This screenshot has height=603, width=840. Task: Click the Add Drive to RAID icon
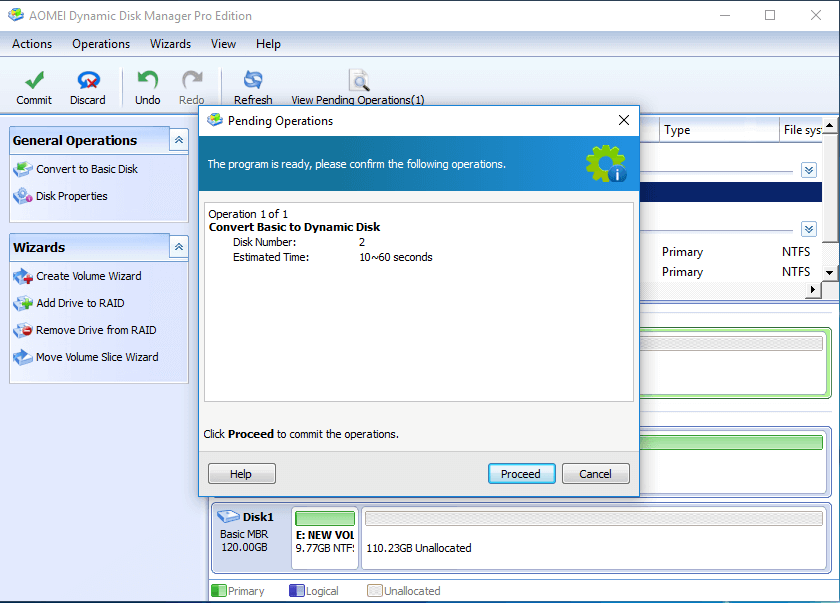coord(23,303)
